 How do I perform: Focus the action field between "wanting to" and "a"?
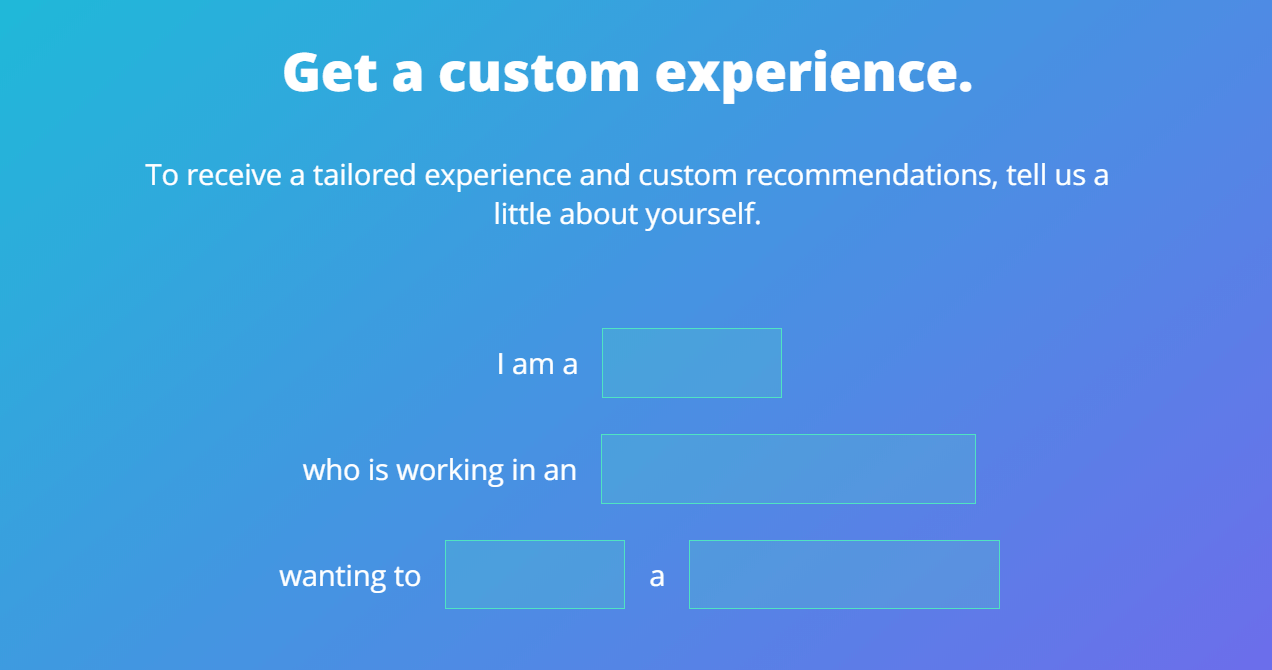(535, 574)
